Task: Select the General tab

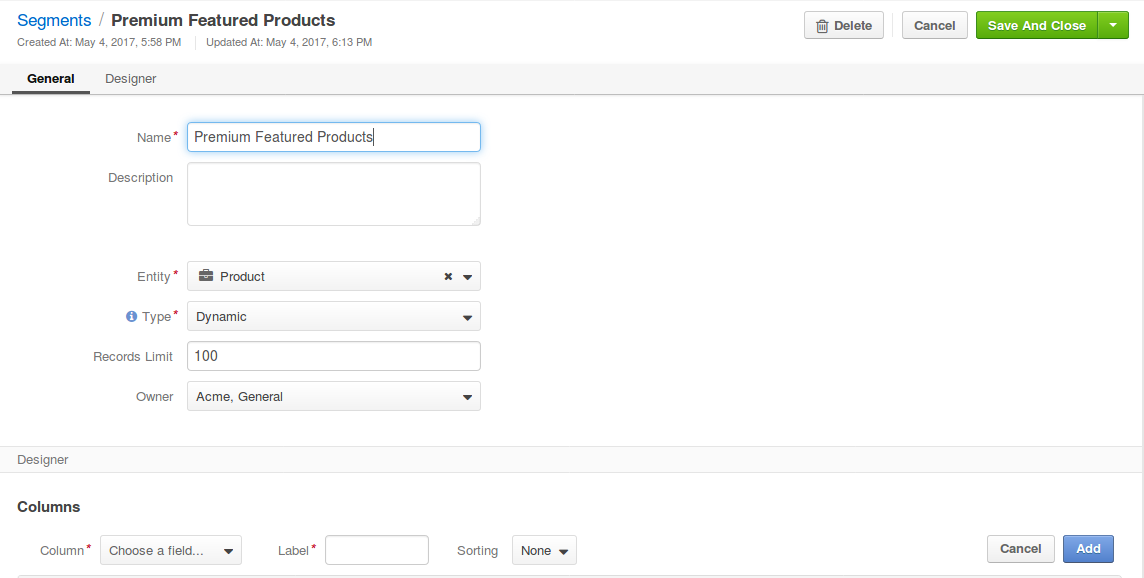Action: pyautogui.click(x=51, y=79)
